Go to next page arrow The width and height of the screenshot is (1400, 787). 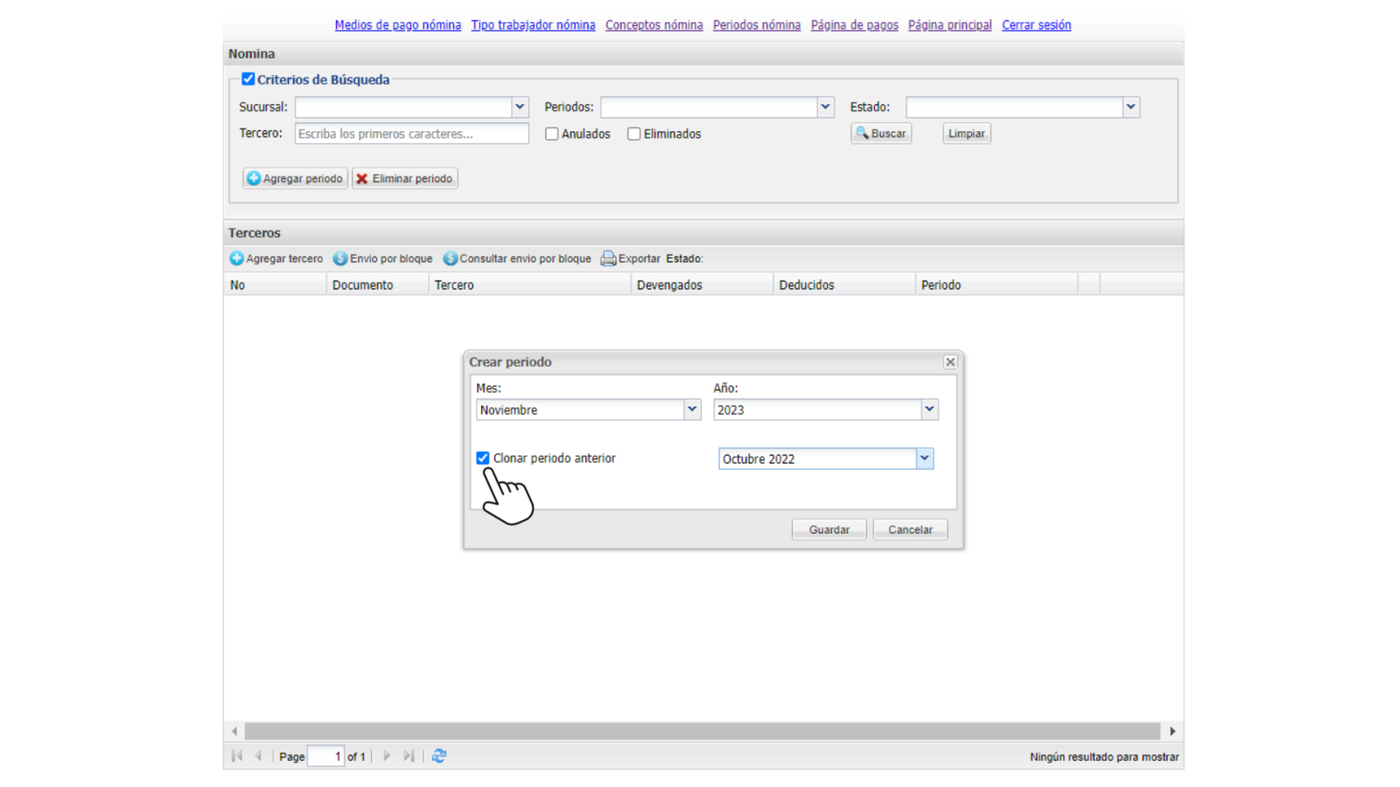[387, 756]
